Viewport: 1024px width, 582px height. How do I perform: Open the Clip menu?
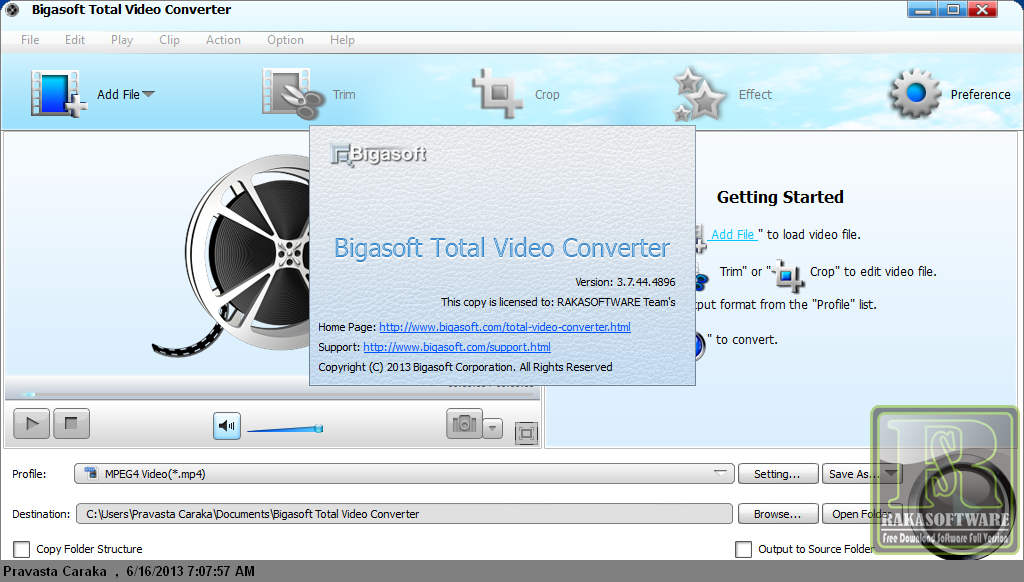(169, 40)
